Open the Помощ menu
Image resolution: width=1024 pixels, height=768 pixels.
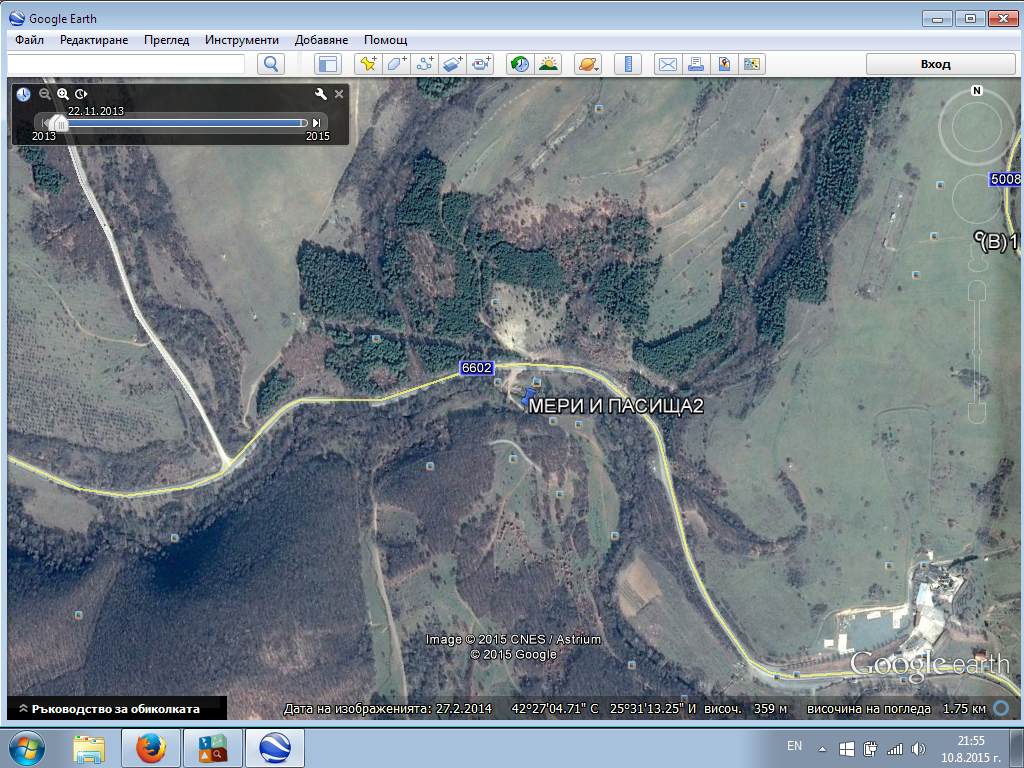coord(385,40)
